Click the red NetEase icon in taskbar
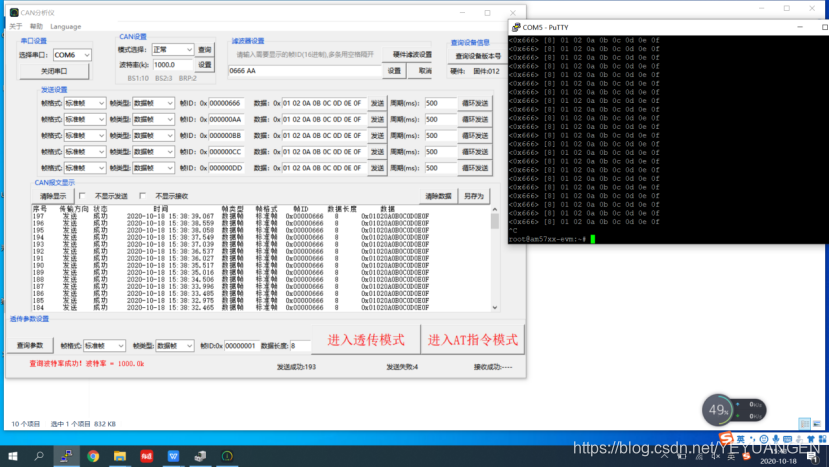The width and height of the screenshot is (830, 467). [147, 456]
